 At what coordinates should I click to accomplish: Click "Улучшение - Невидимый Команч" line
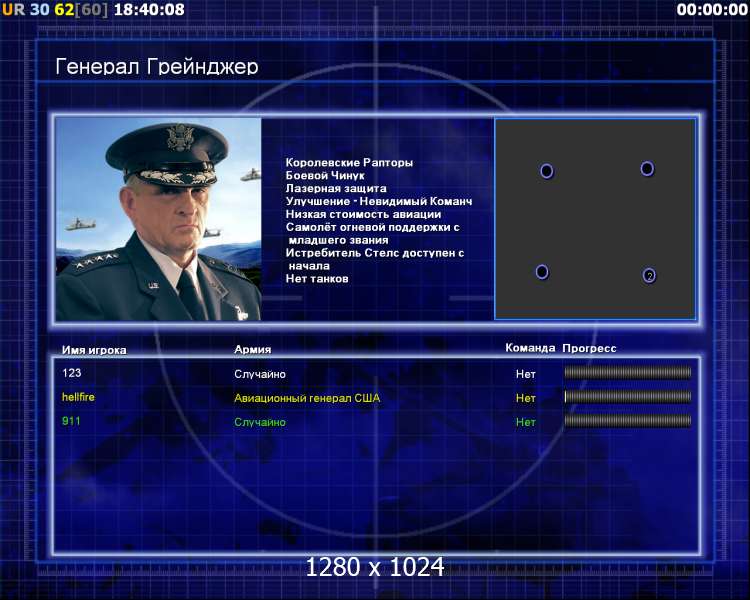tap(379, 201)
